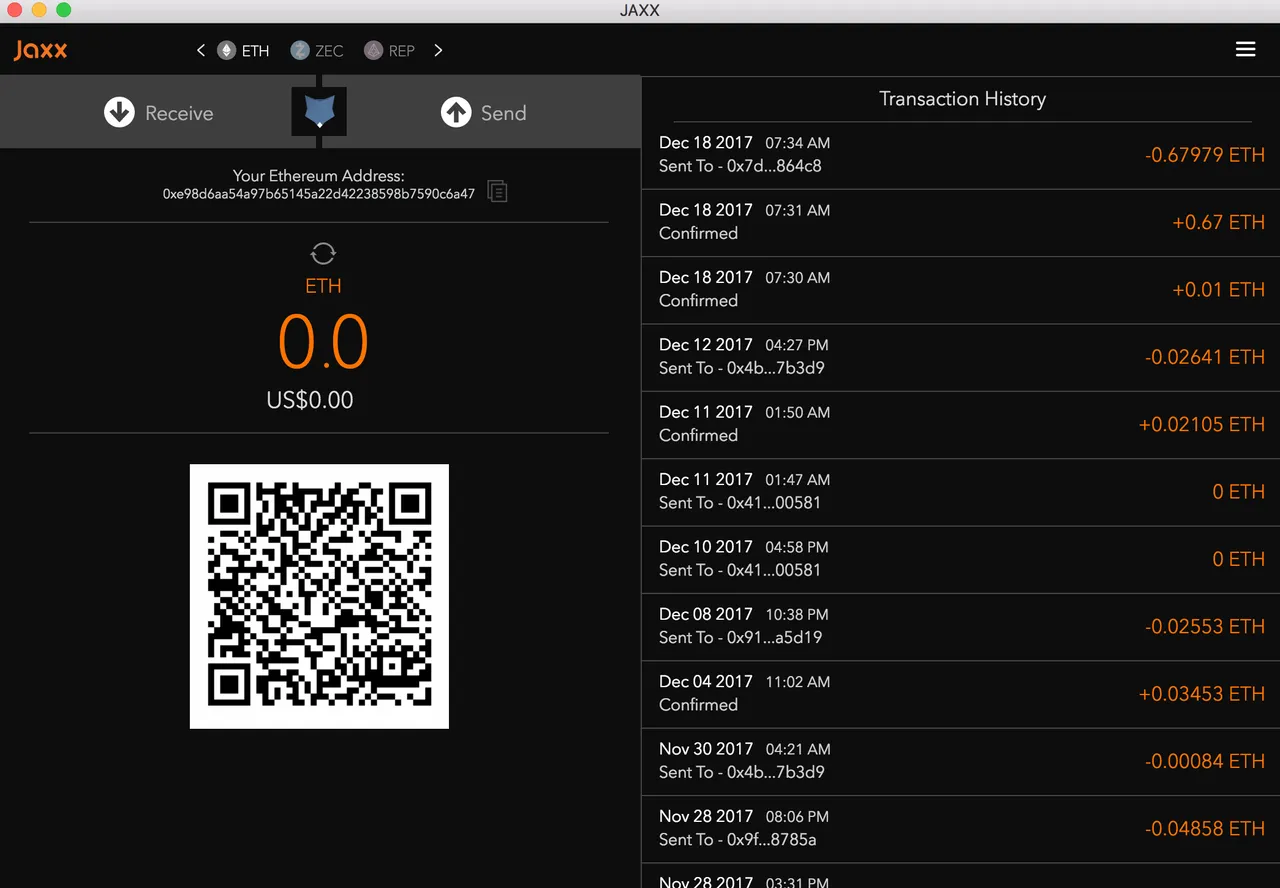This screenshot has width=1280, height=888.
Task: Click the -0.04858 ETH amount
Action: 1205,828
